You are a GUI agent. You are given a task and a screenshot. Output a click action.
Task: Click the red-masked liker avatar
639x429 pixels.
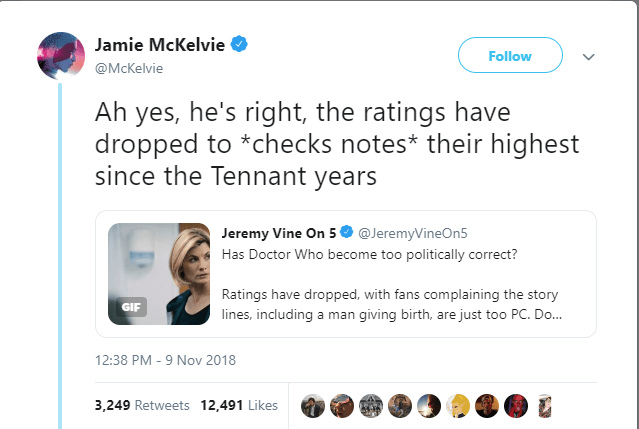(516, 406)
